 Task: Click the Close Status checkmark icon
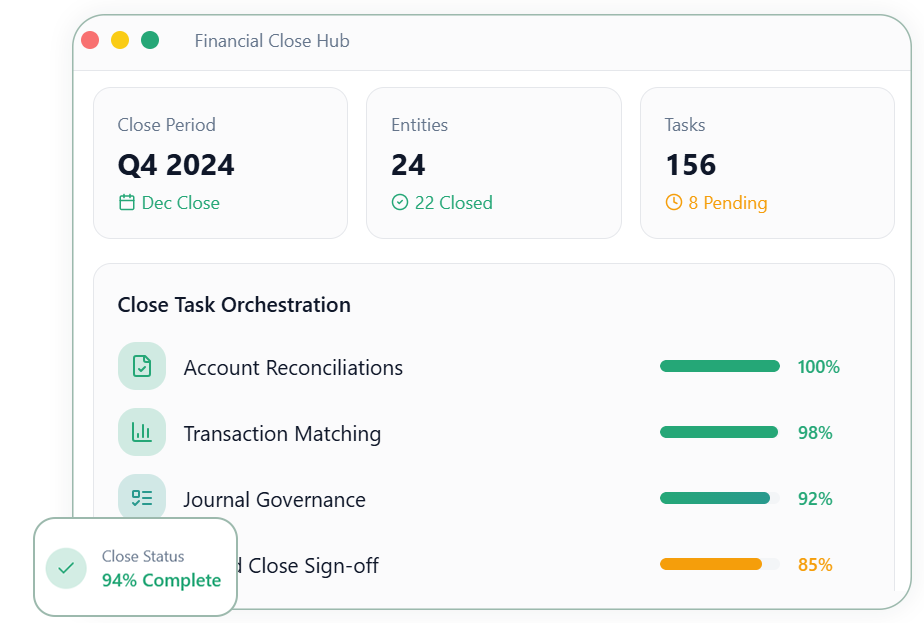tap(66, 568)
